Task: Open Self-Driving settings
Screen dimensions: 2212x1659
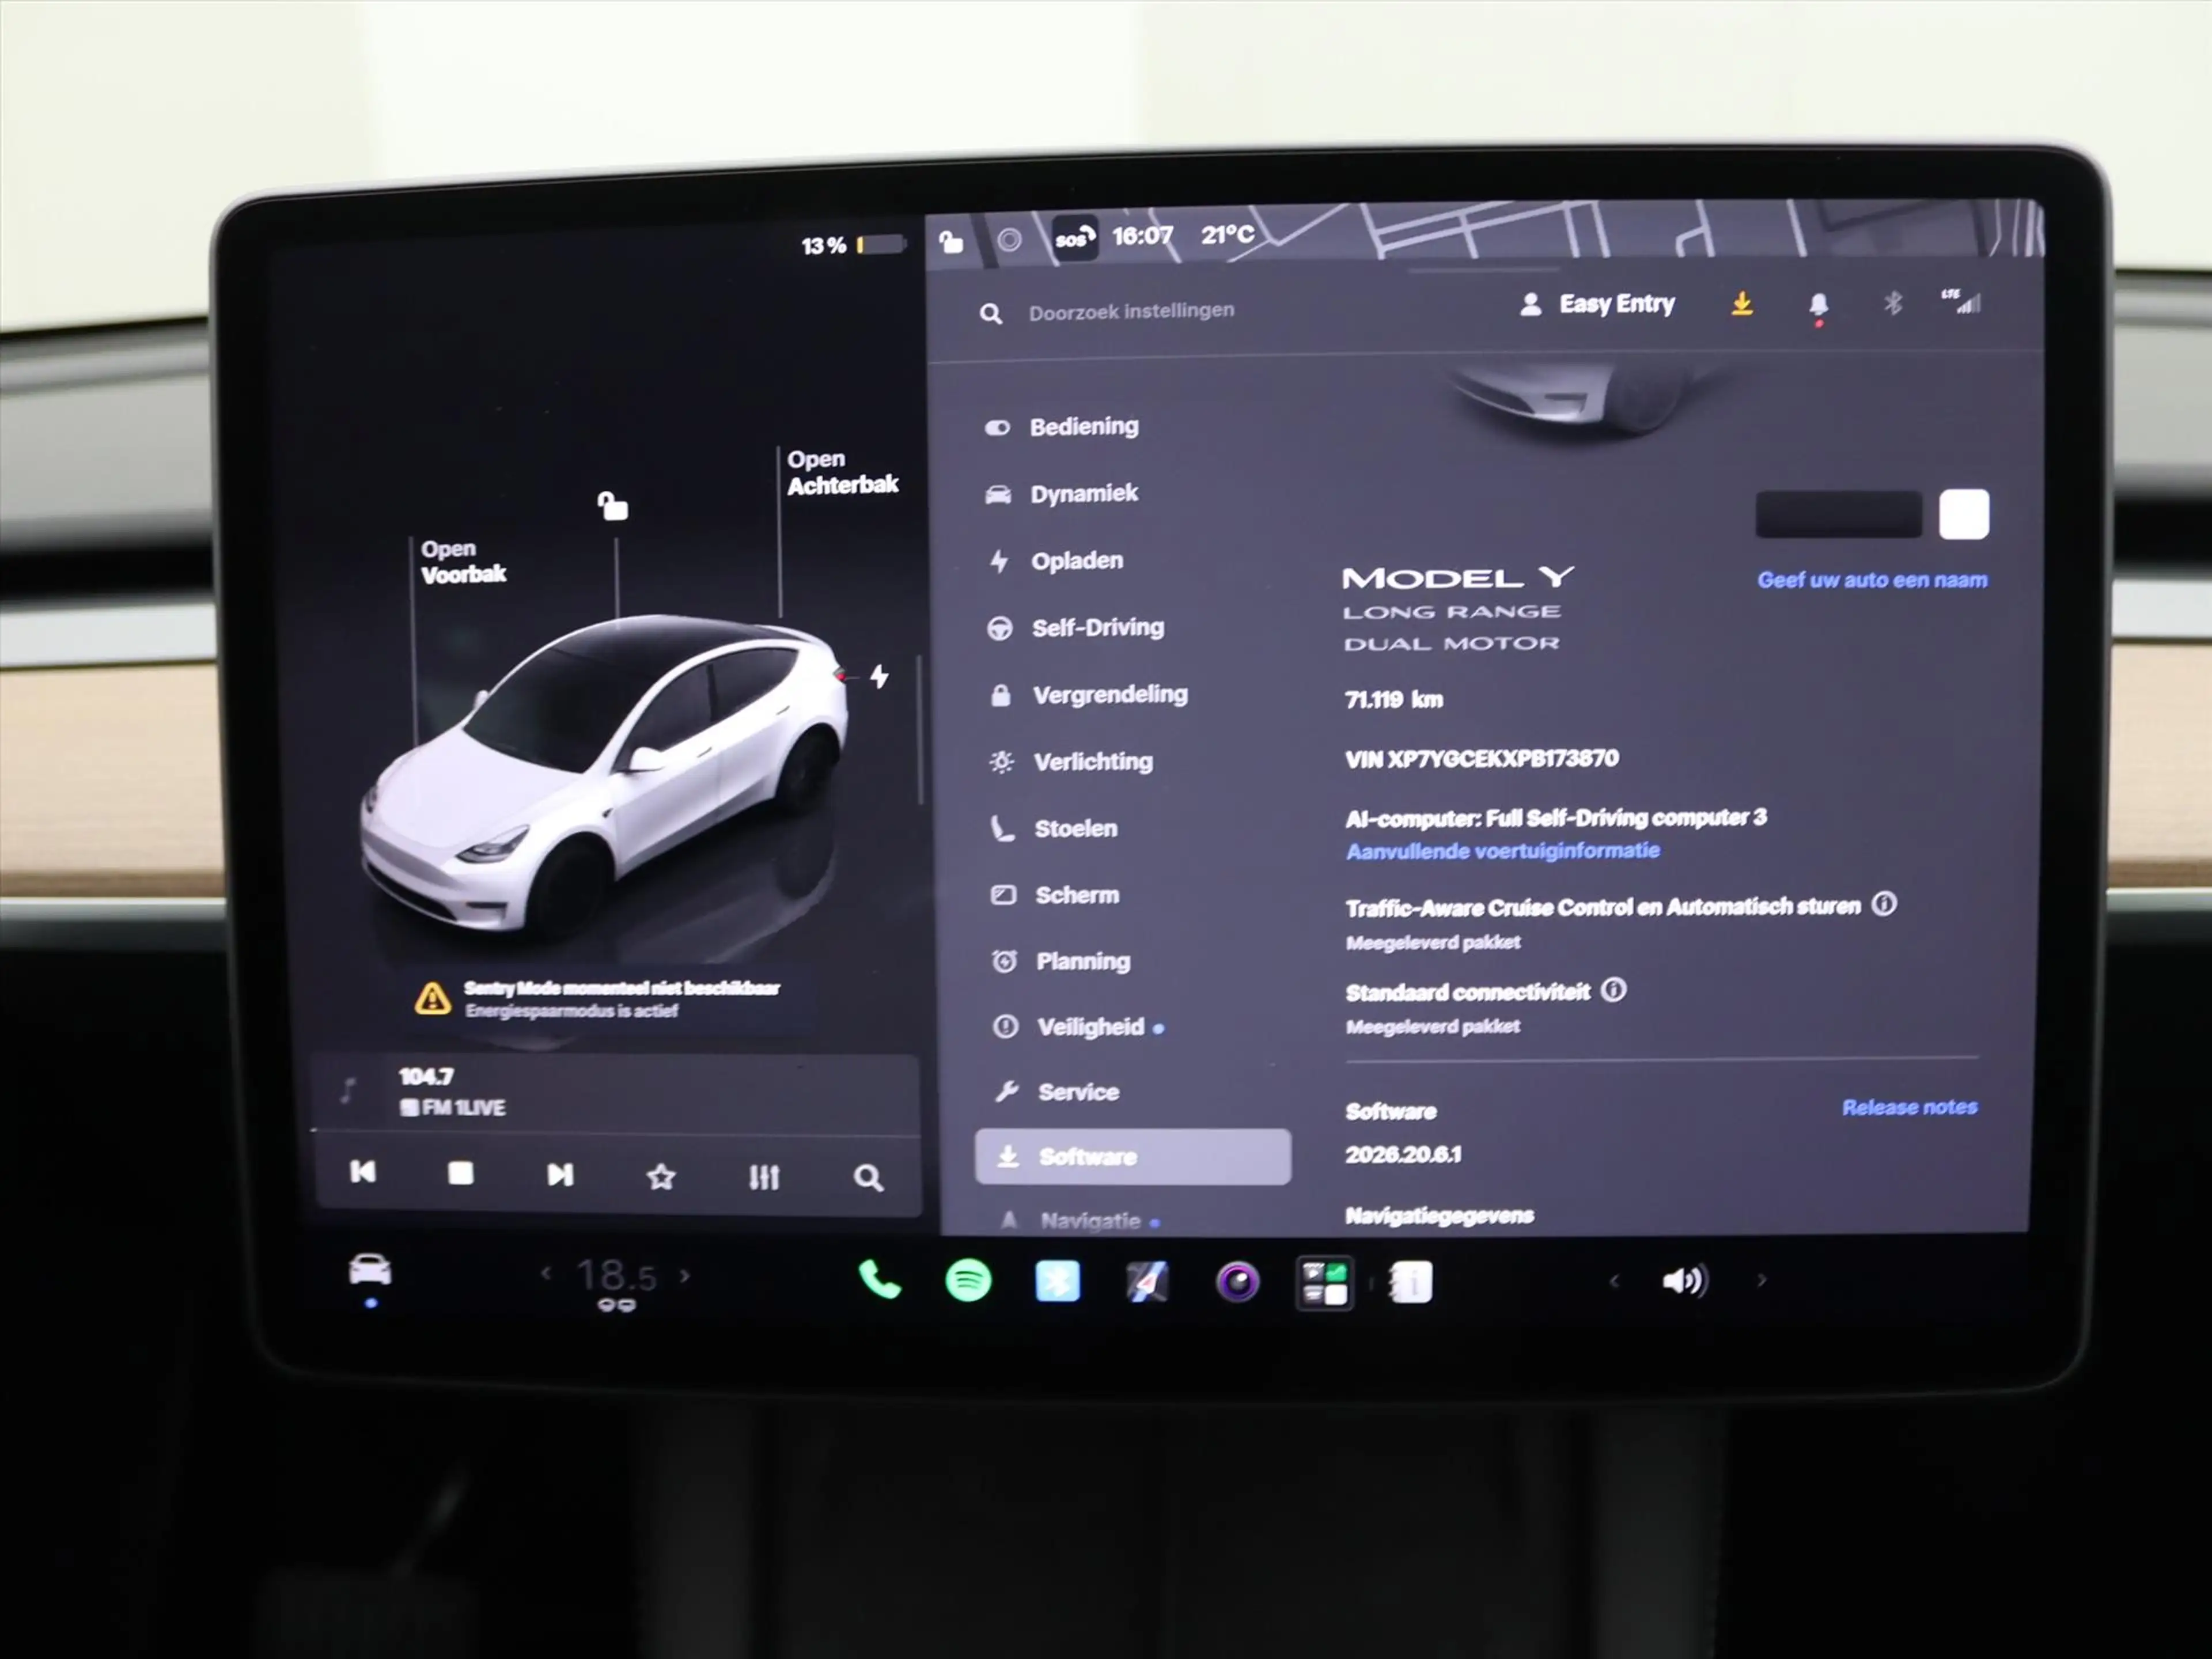Action: click(1076, 628)
